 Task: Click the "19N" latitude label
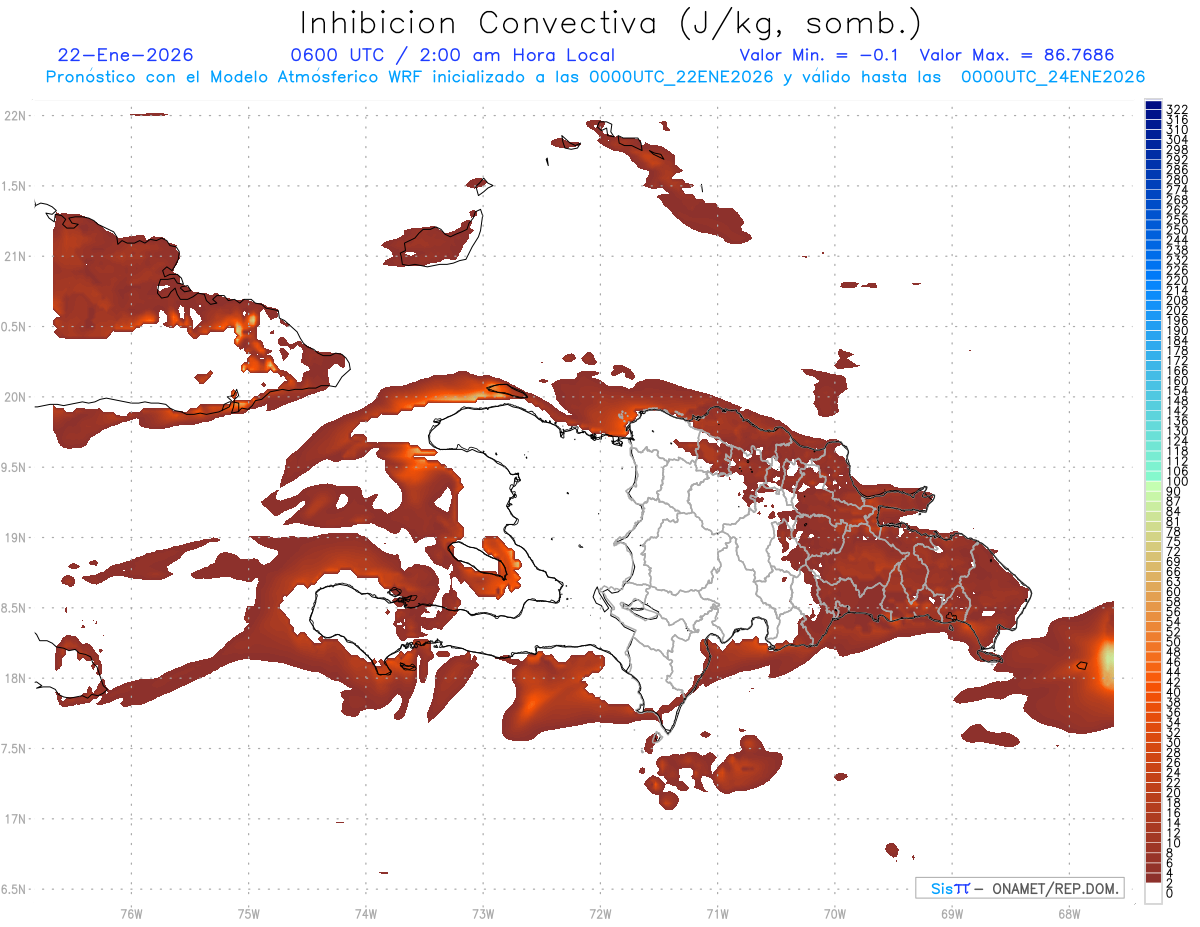[x=14, y=538]
